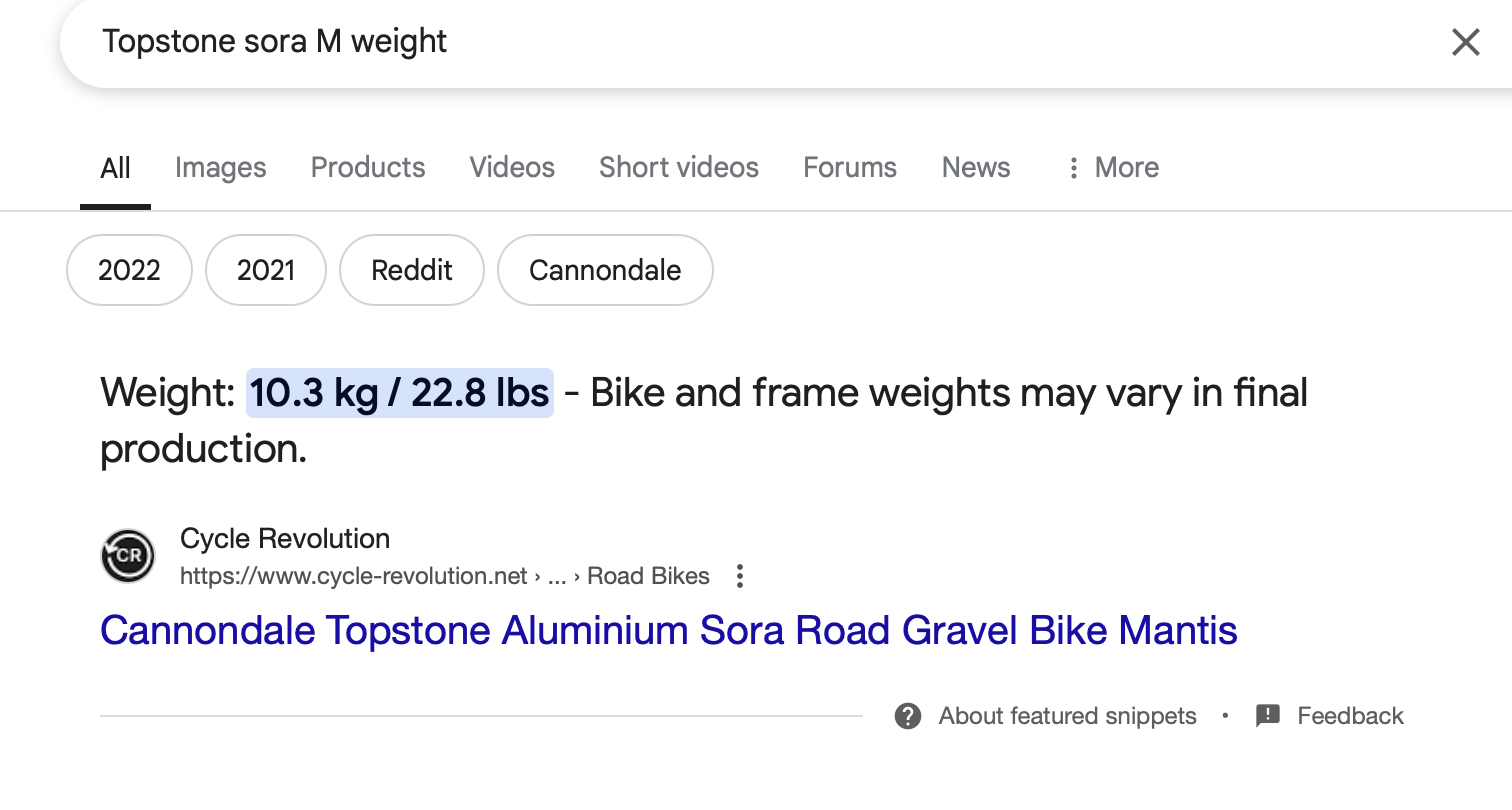Select the All results tab
The height and width of the screenshot is (810, 1512).
116,168
